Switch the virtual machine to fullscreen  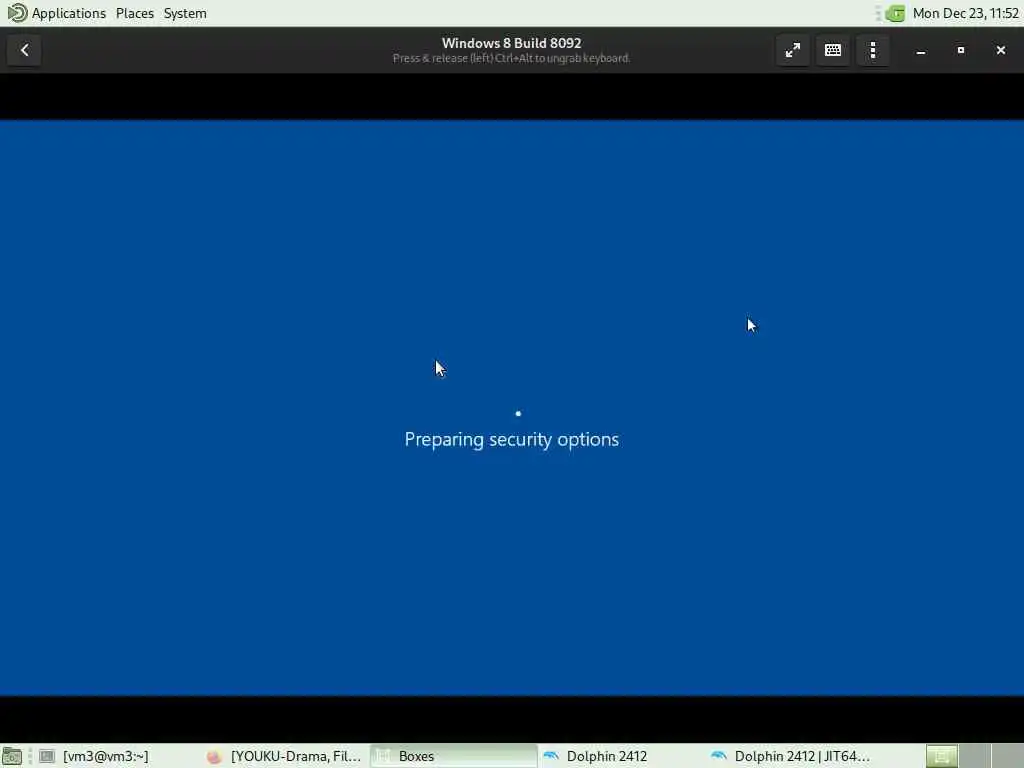click(x=793, y=50)
